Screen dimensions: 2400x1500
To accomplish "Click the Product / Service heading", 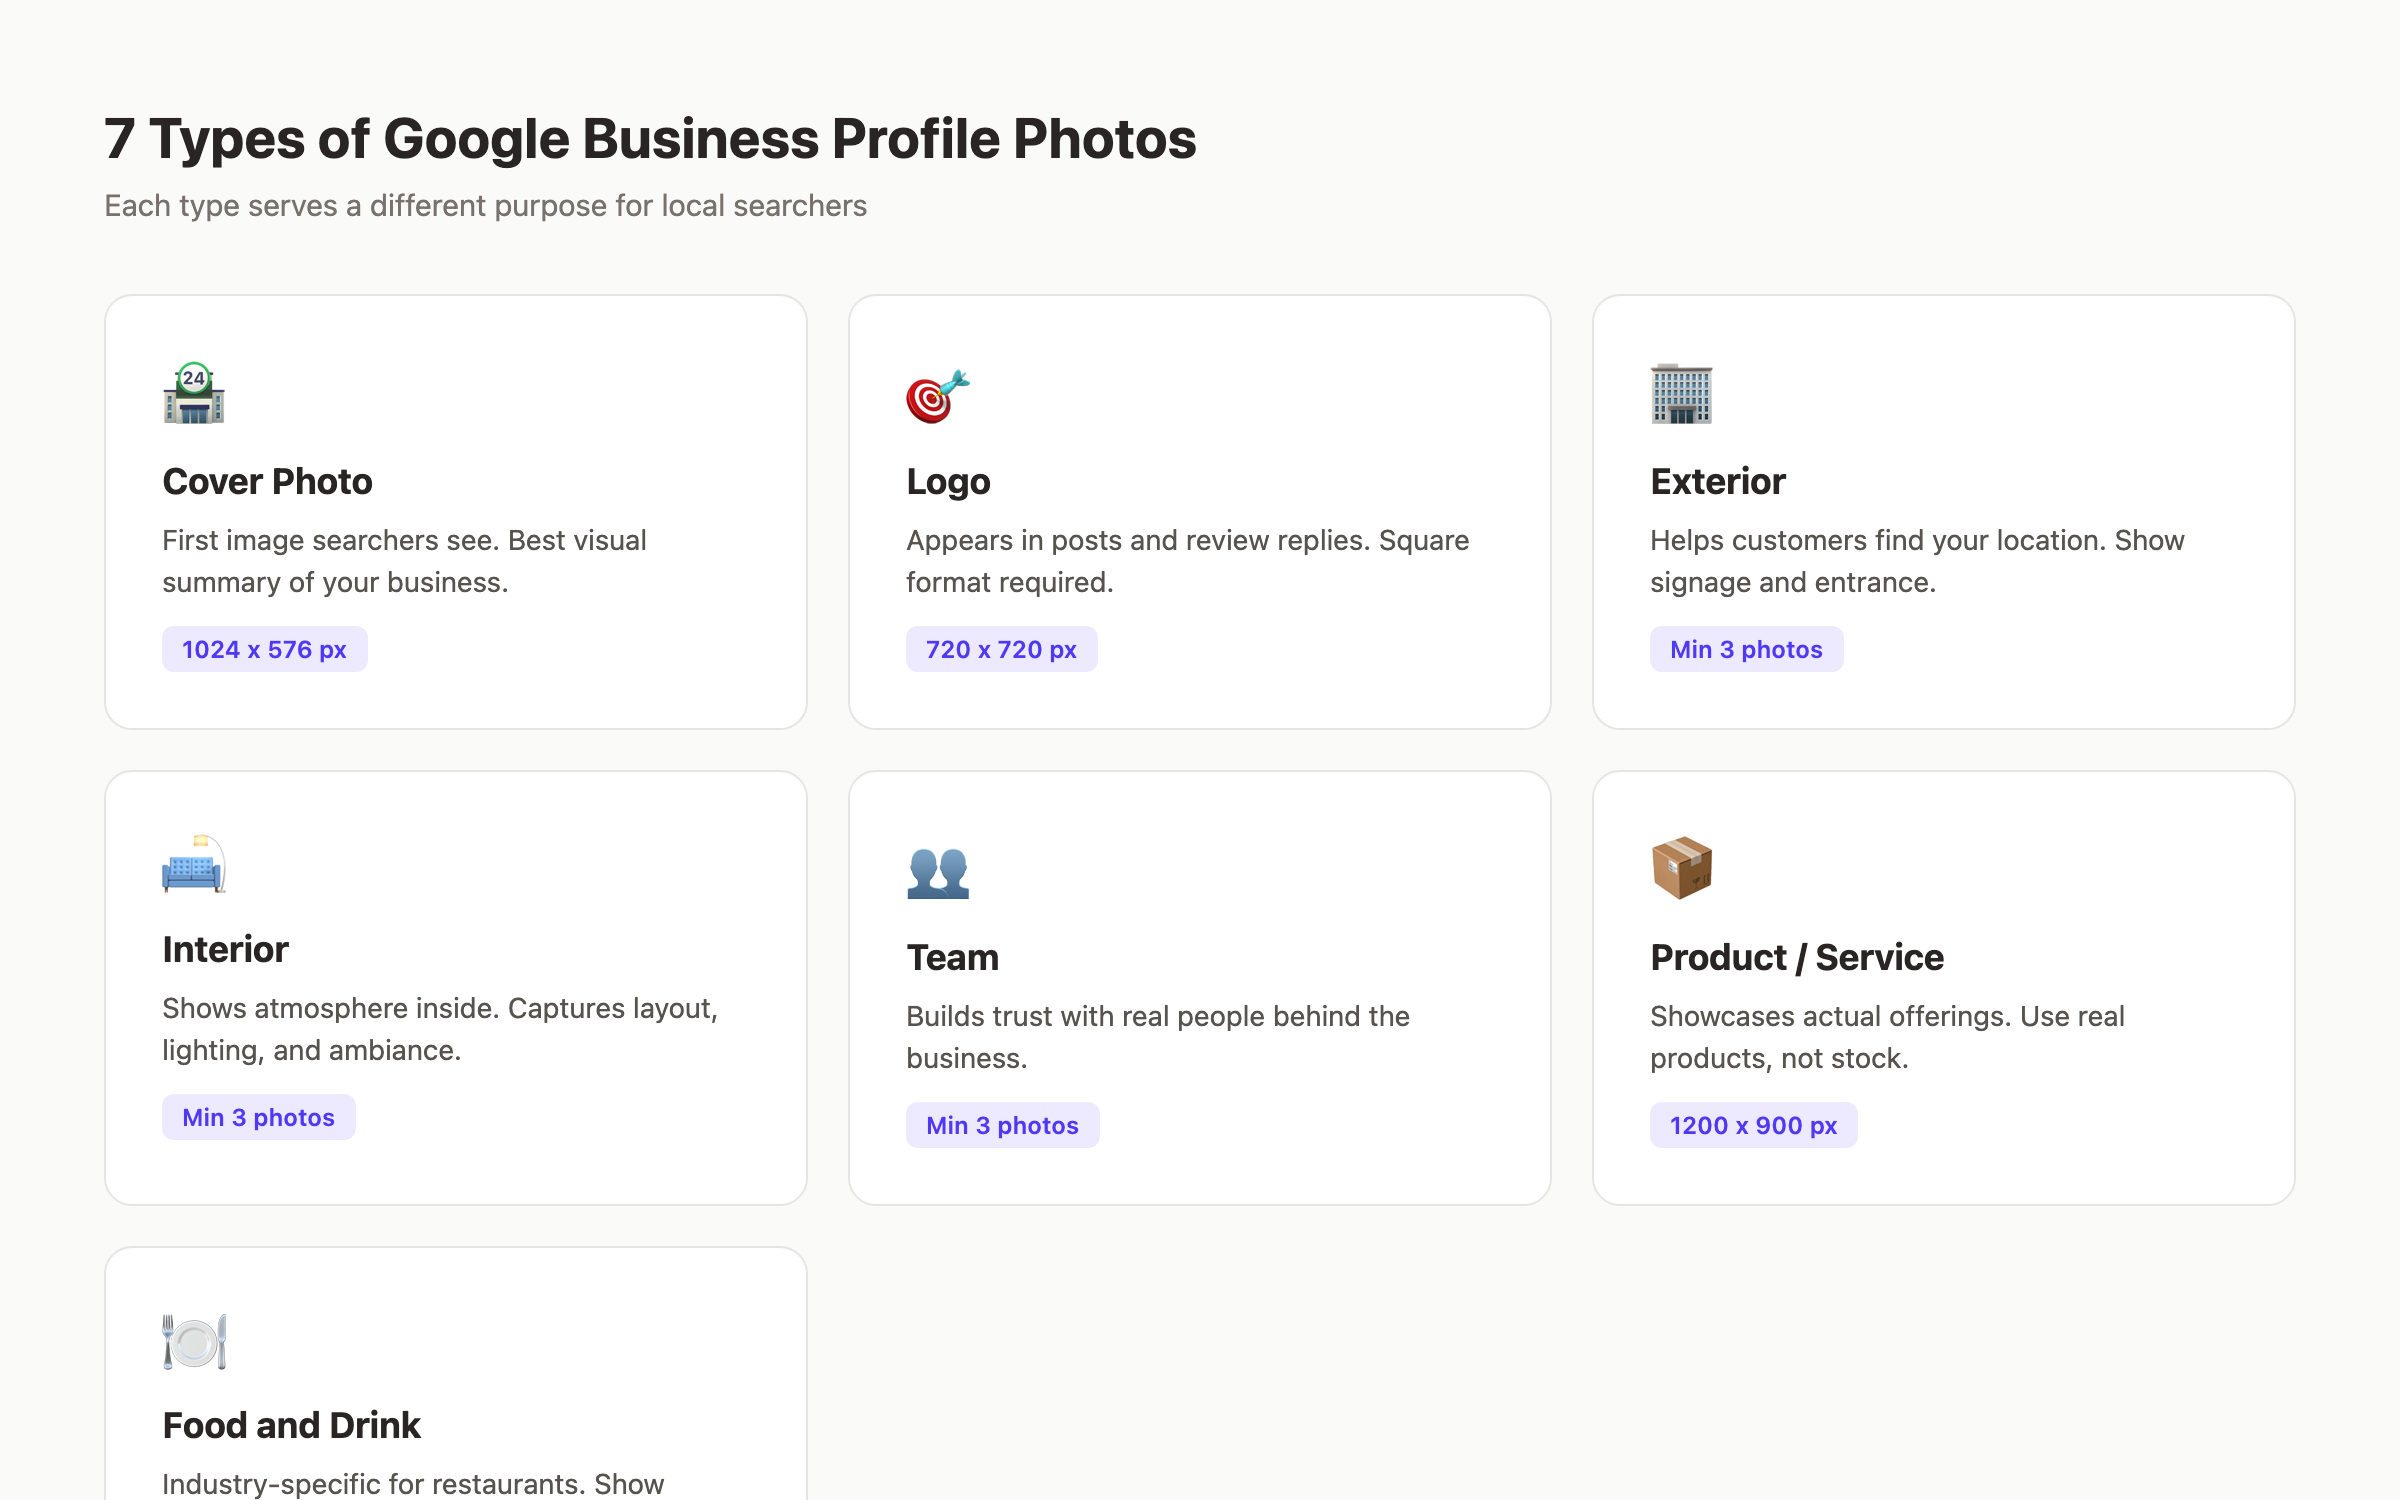I will click(1796, 957).
